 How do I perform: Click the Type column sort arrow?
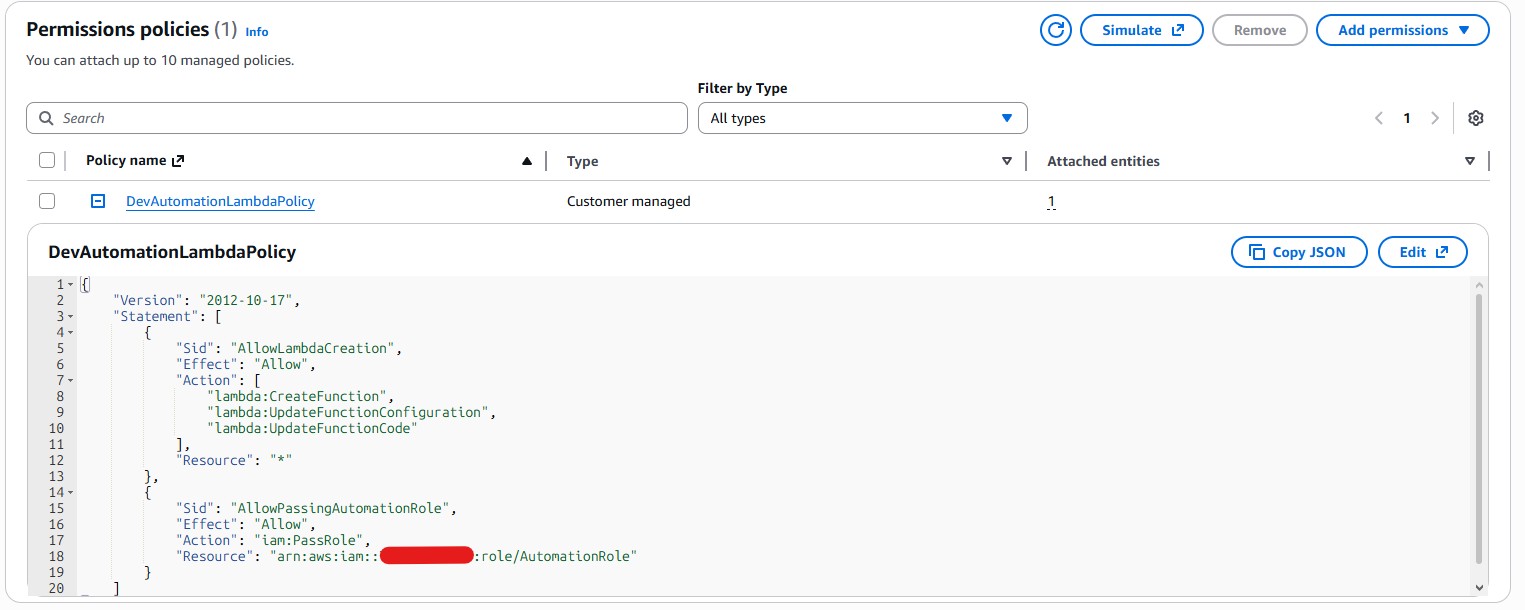1007,161
